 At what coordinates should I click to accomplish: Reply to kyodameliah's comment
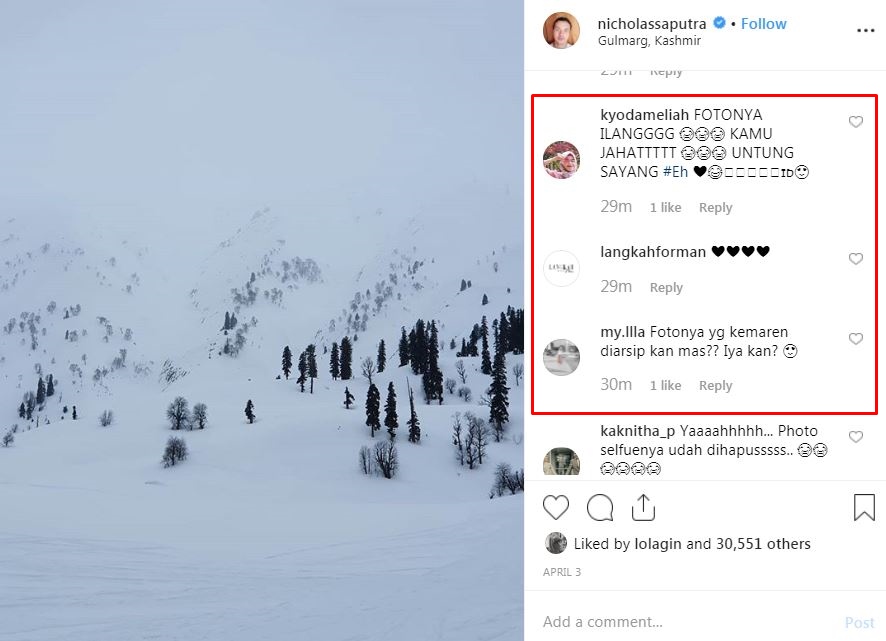tap(715, 207)
